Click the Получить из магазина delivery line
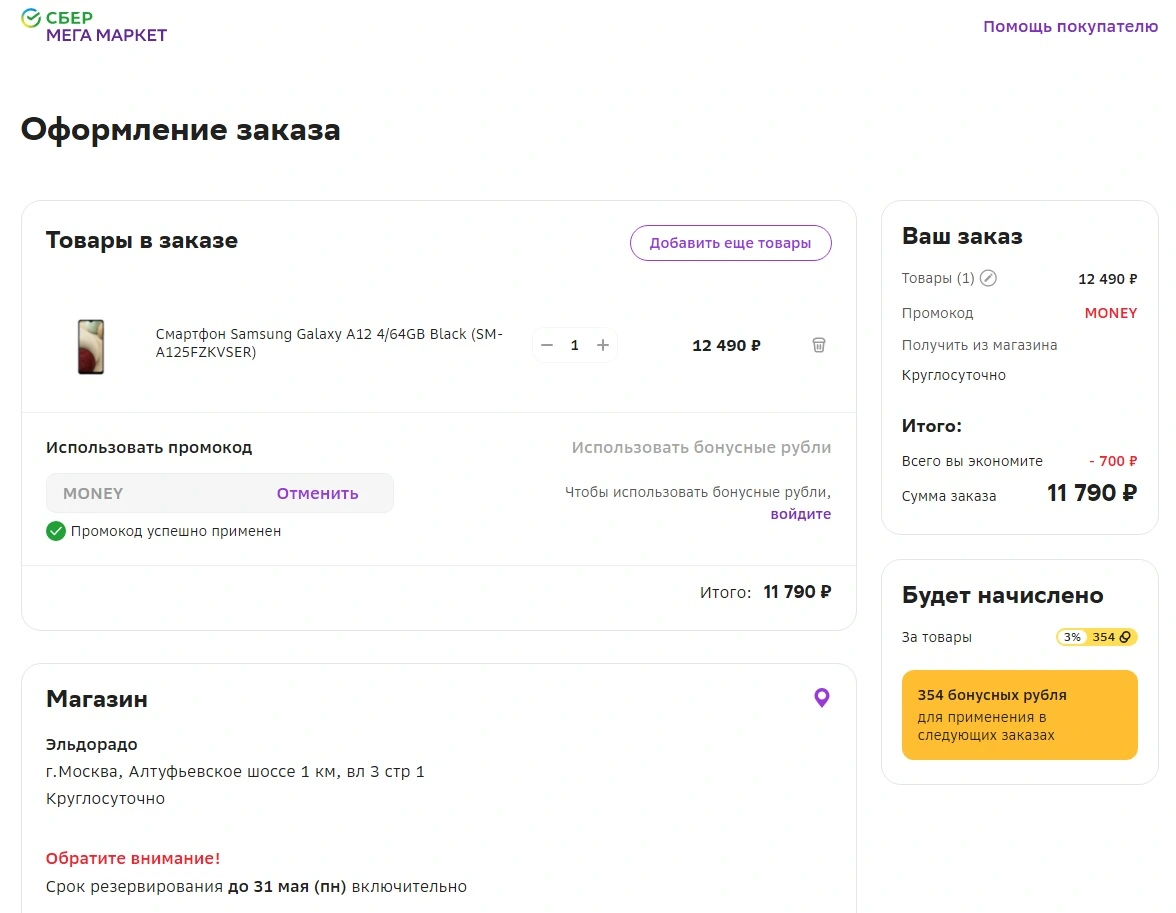Screen dimensions: 1176x913 tap(979, 345)
